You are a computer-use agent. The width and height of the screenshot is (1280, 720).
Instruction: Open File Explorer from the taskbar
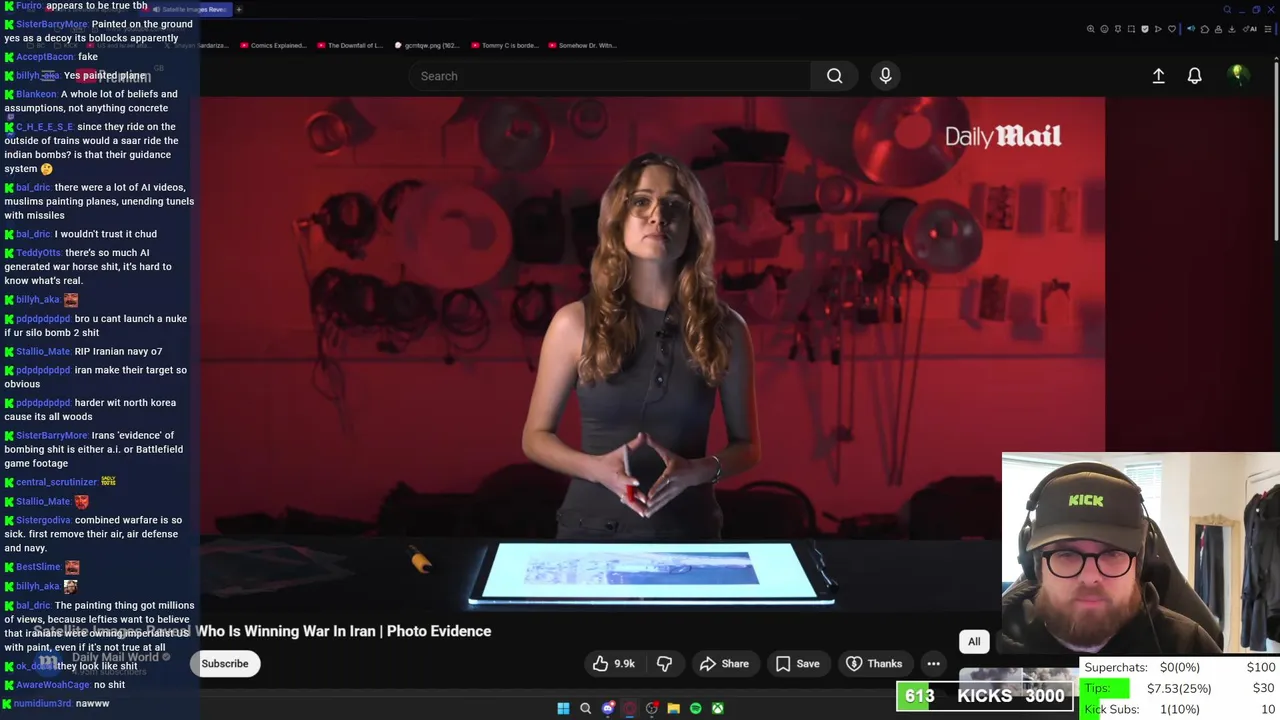coord(673,708)
